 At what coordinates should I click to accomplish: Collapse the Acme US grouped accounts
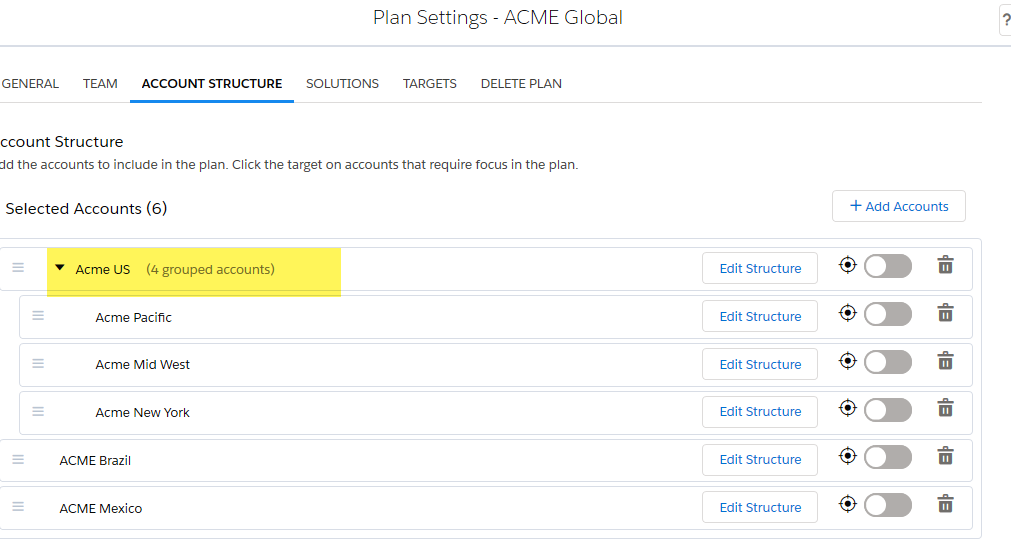point(60,268)
